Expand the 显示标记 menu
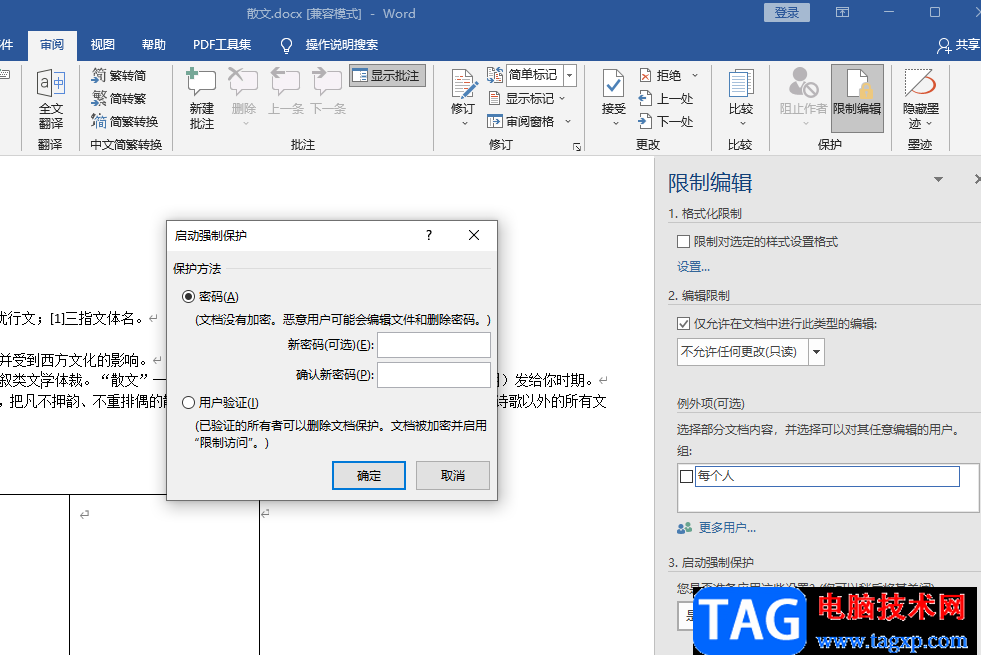This screenshot has width=981, height=655. pos(529,99)
